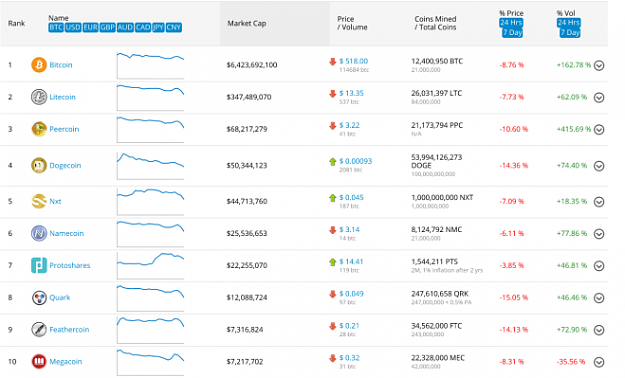Expand the Protoshares row details
The width and height of the screenshot is (625, 378).
(599, 266)
